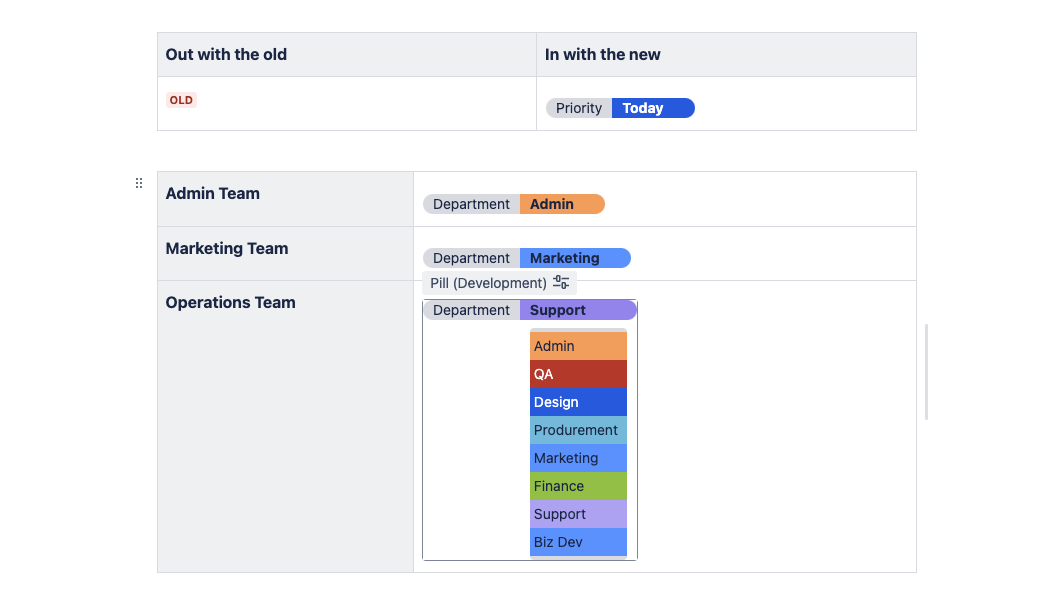Choose QA in the dropdown list
Image resolution: width=1054 pixels, height=612 pixels.
click(578, 374)
